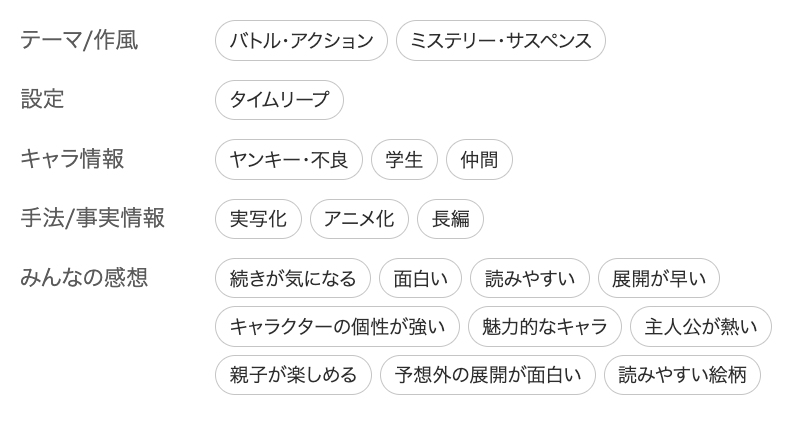
Task: Open the タイムリープ setting tag
Action: [279, 100]
